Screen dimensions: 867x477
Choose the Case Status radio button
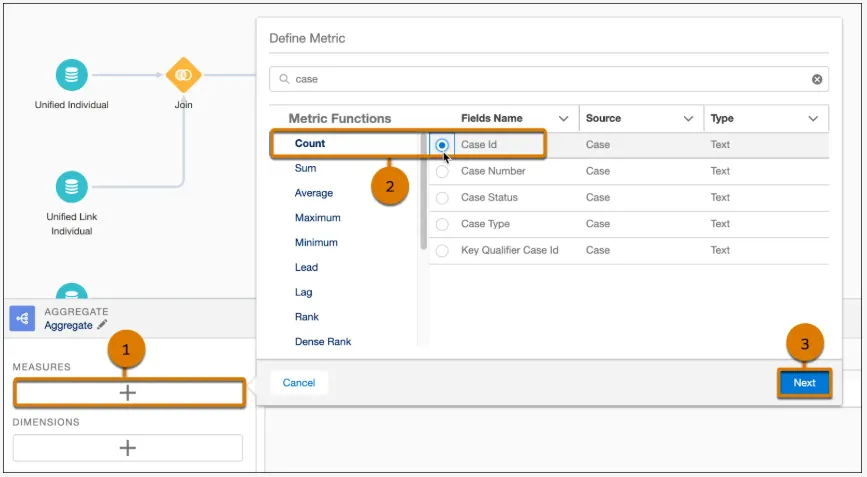point(442,198)
